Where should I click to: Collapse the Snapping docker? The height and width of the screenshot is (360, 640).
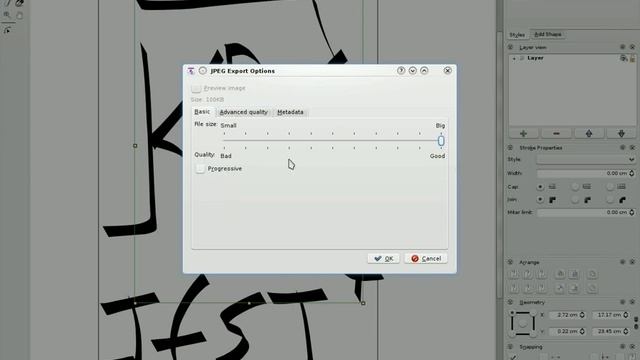[510, 347]
